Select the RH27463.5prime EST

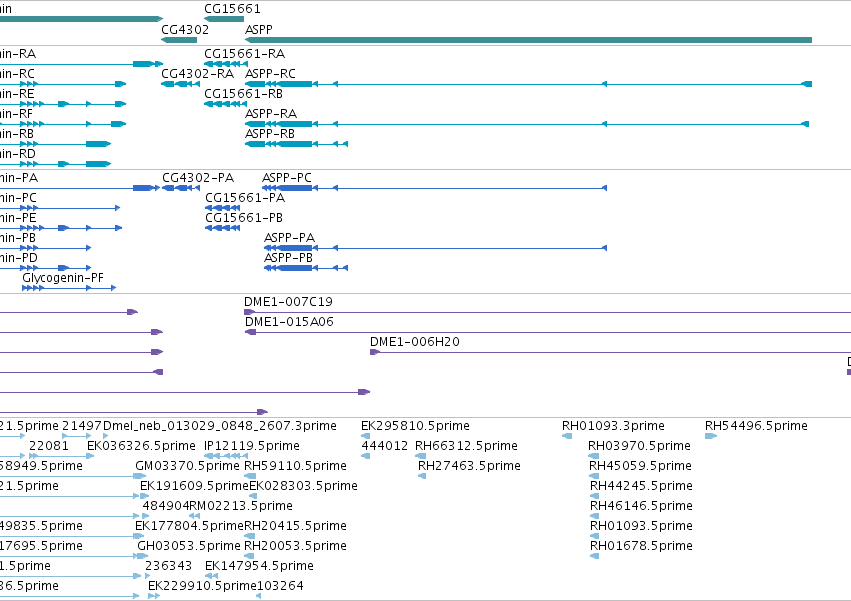422,476
